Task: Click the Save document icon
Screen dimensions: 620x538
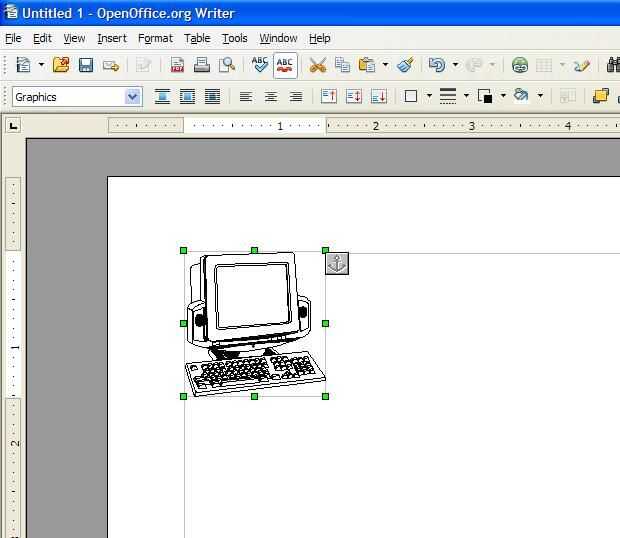Action: click(86, 65)
